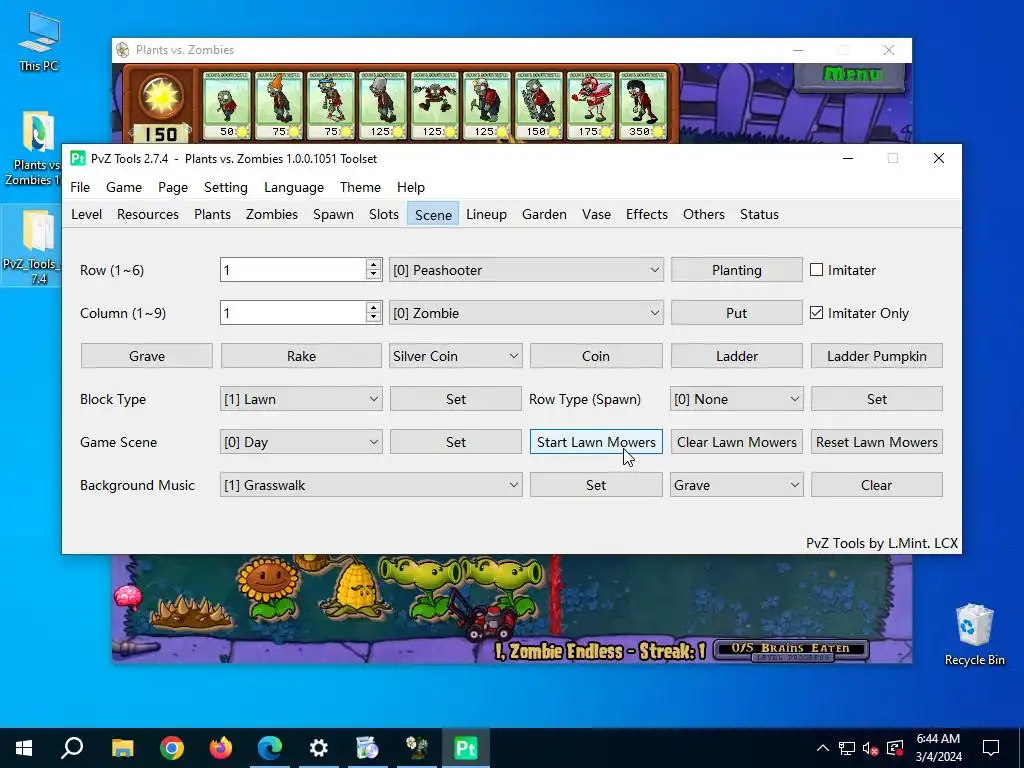Open Microsoft Edge from the taskbar
The image size is (1024, 768).
270,748
